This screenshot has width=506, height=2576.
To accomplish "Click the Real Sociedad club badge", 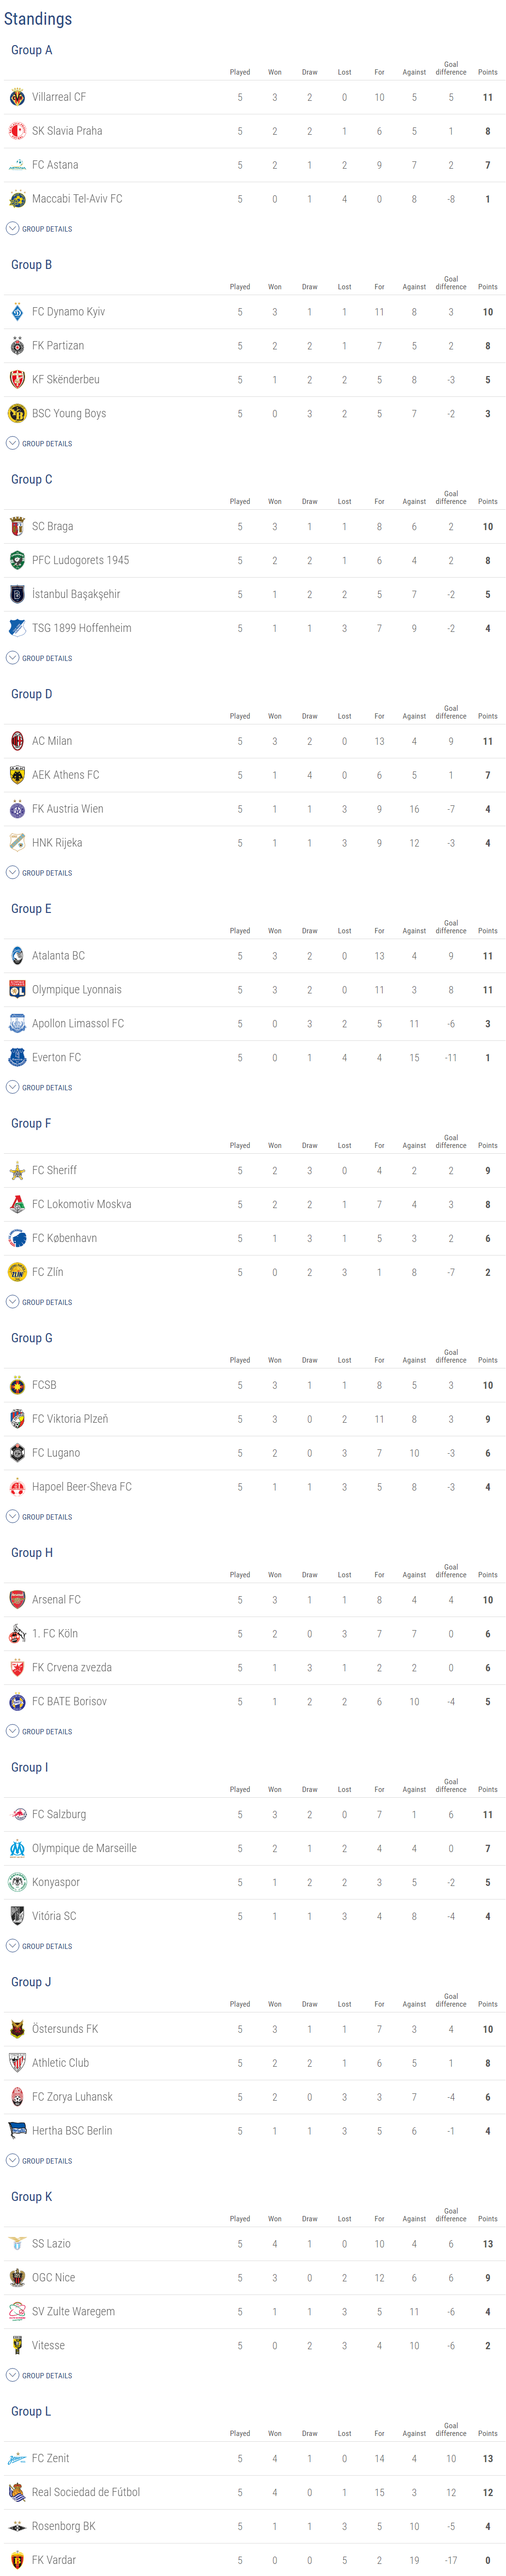I will [17, 2492].
